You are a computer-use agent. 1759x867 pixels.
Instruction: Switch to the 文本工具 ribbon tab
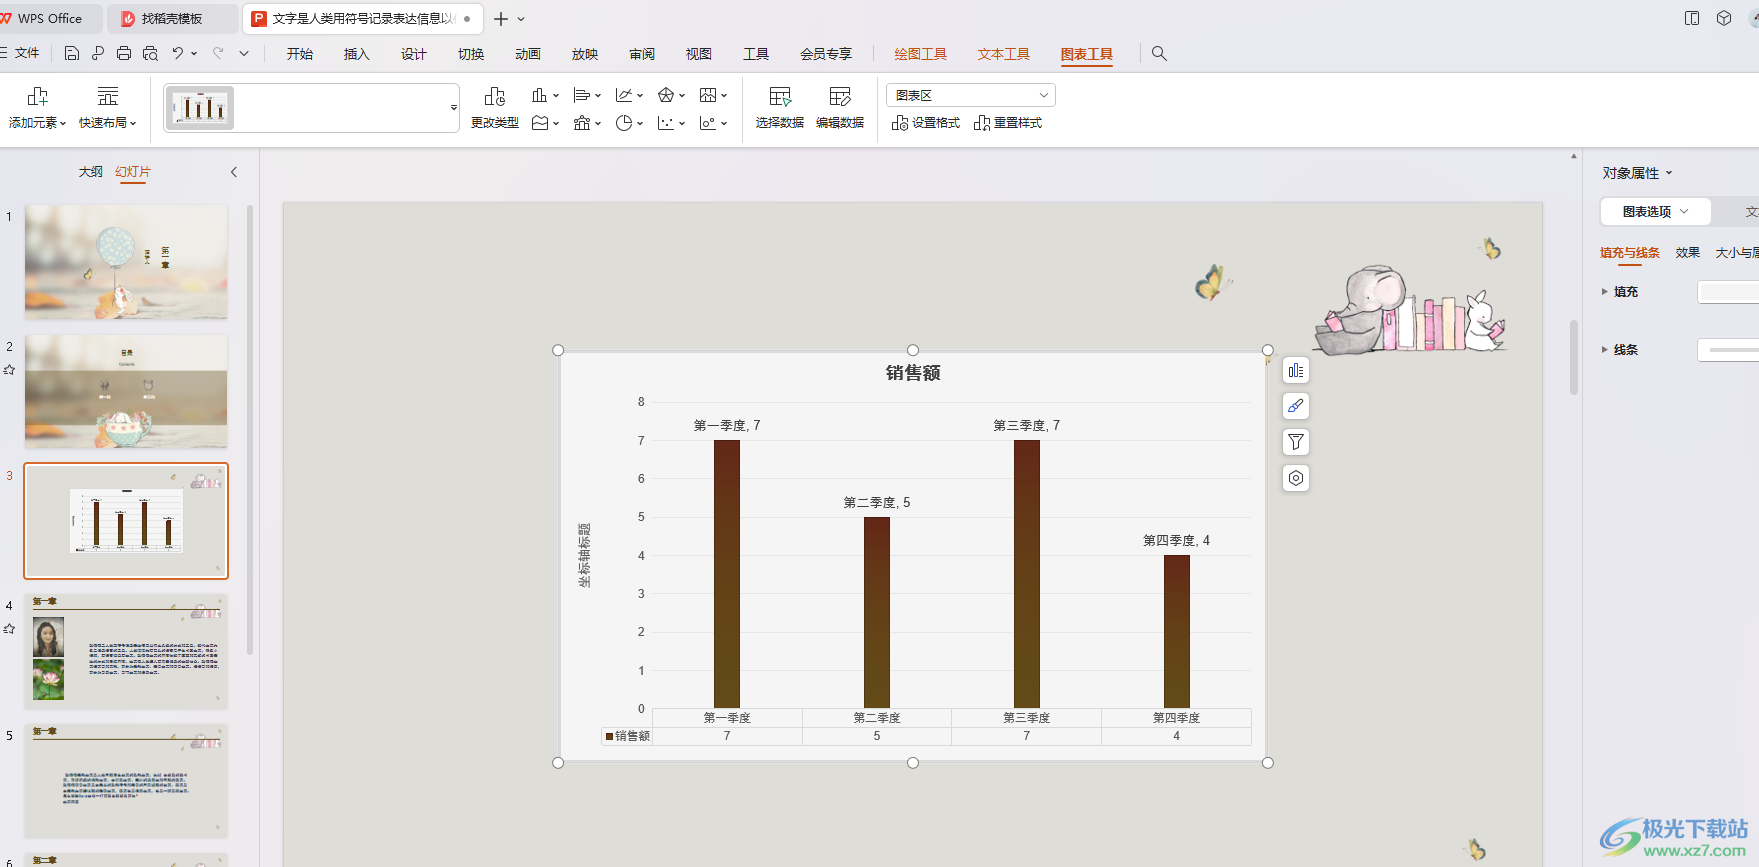[1003, 54]
